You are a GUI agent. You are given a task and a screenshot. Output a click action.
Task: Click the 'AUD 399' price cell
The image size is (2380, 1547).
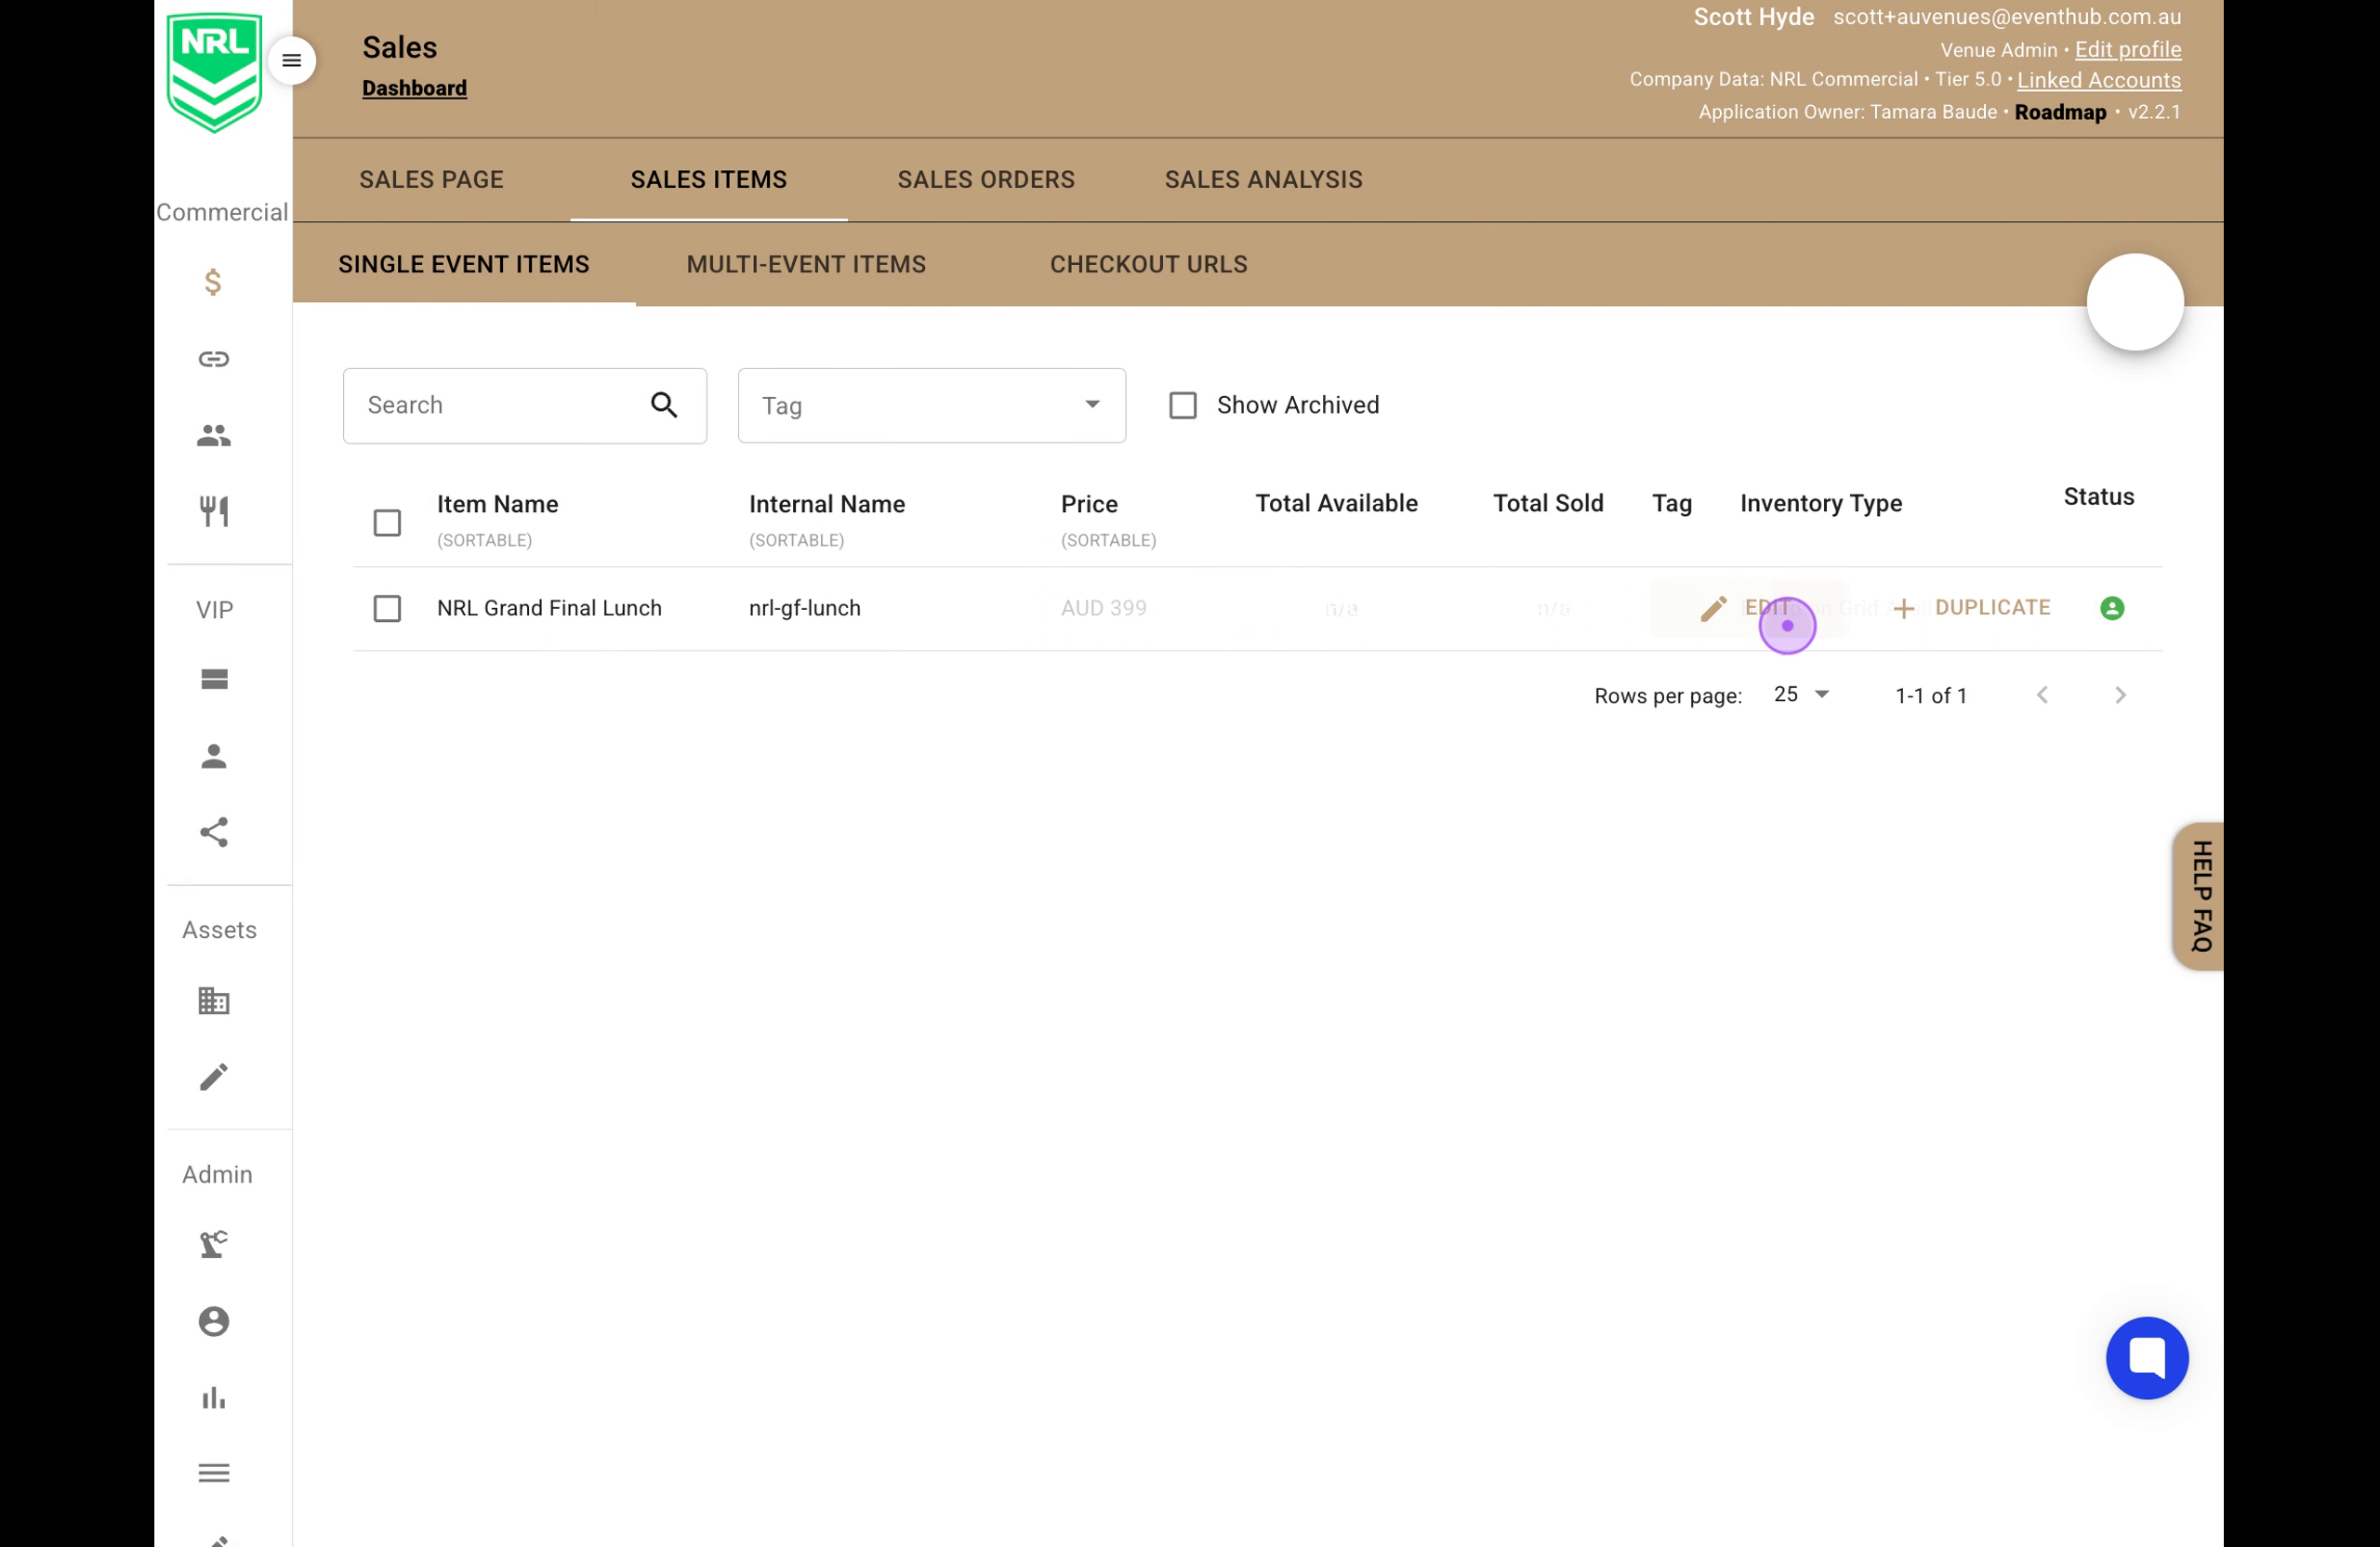click(1104, 608)
